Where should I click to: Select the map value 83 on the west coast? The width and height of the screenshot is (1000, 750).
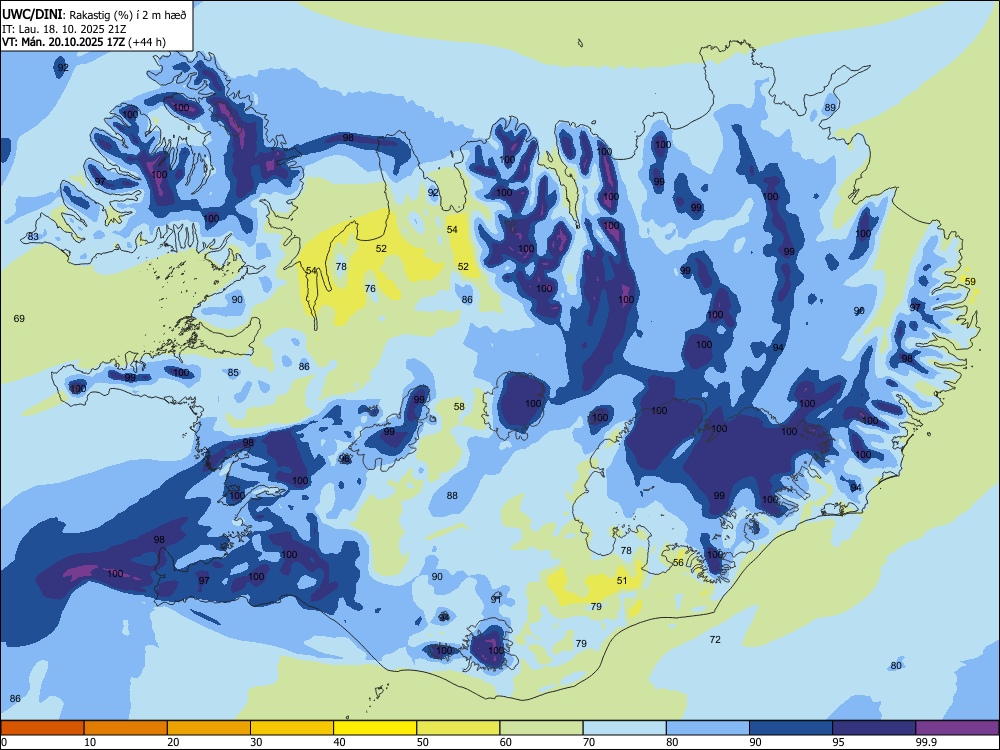click(33, 237)
